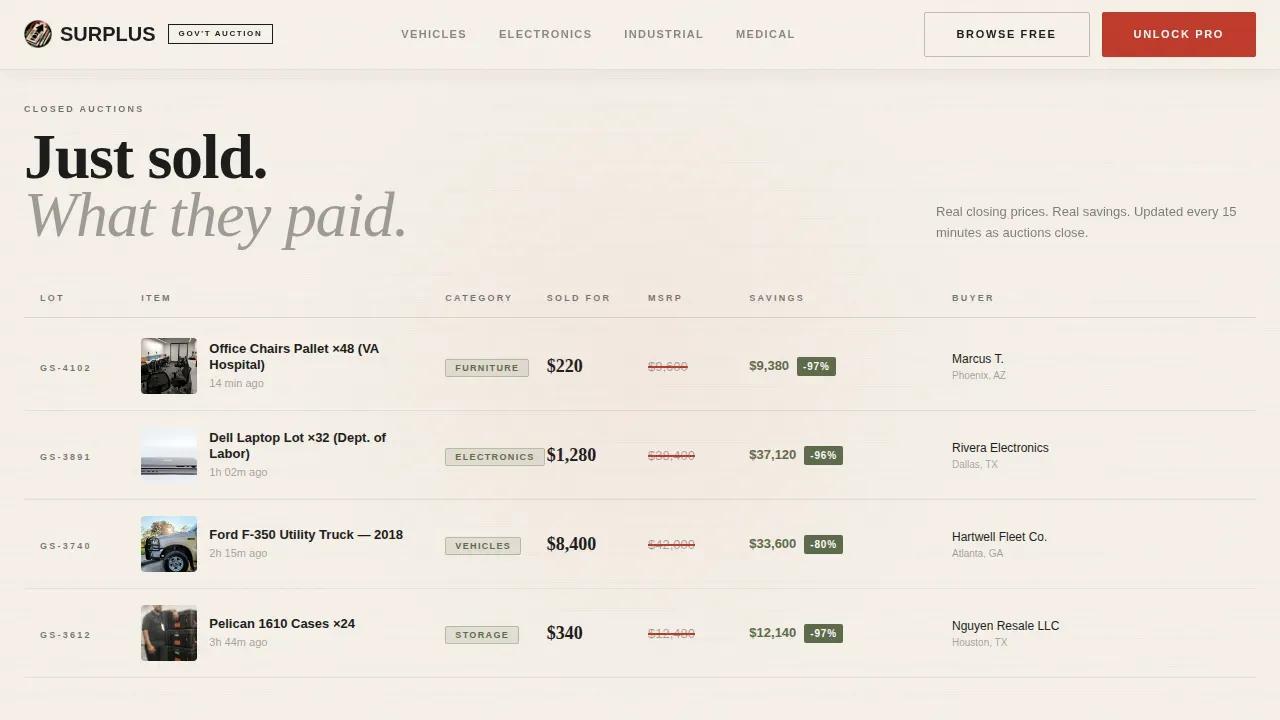This screenshot has height=720, width=1280.
Task: Click the $9,380 savings amount
Action: pos(769,366)
